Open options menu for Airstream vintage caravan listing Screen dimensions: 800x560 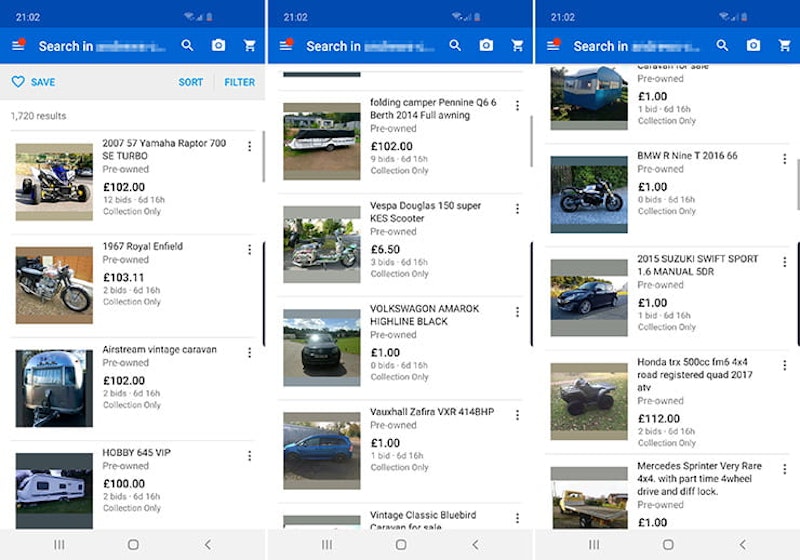point(249,352)
